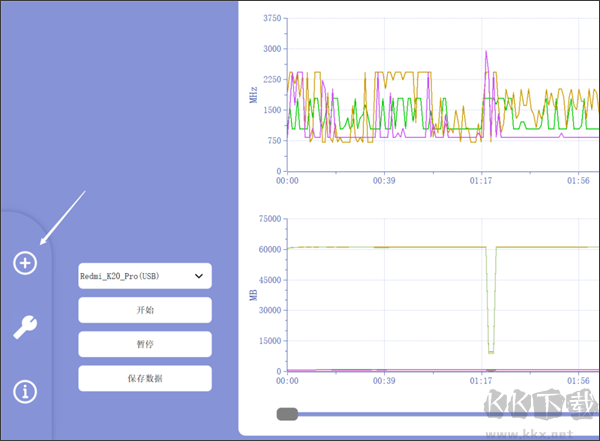Click the middle of the blue slider track
This screenshot has height=441, width=600.
(440, 414)
